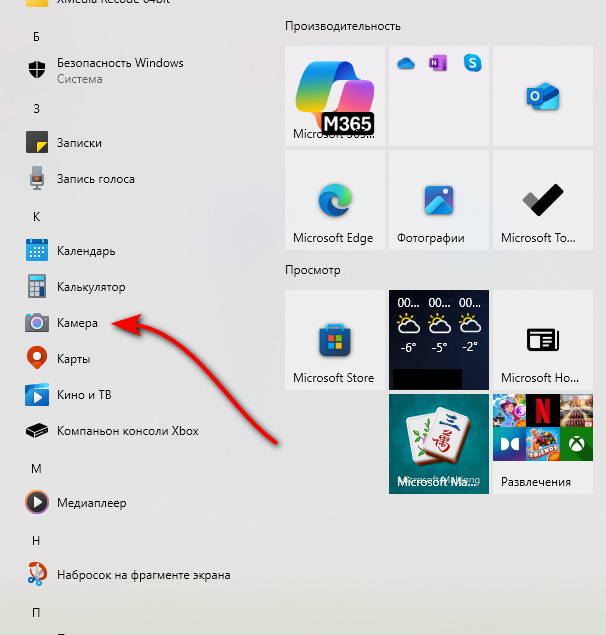Click the Xbox icon in Entertainment folder
The width and height of the screenshot is (606, 635).
click(x=576, y=444)
